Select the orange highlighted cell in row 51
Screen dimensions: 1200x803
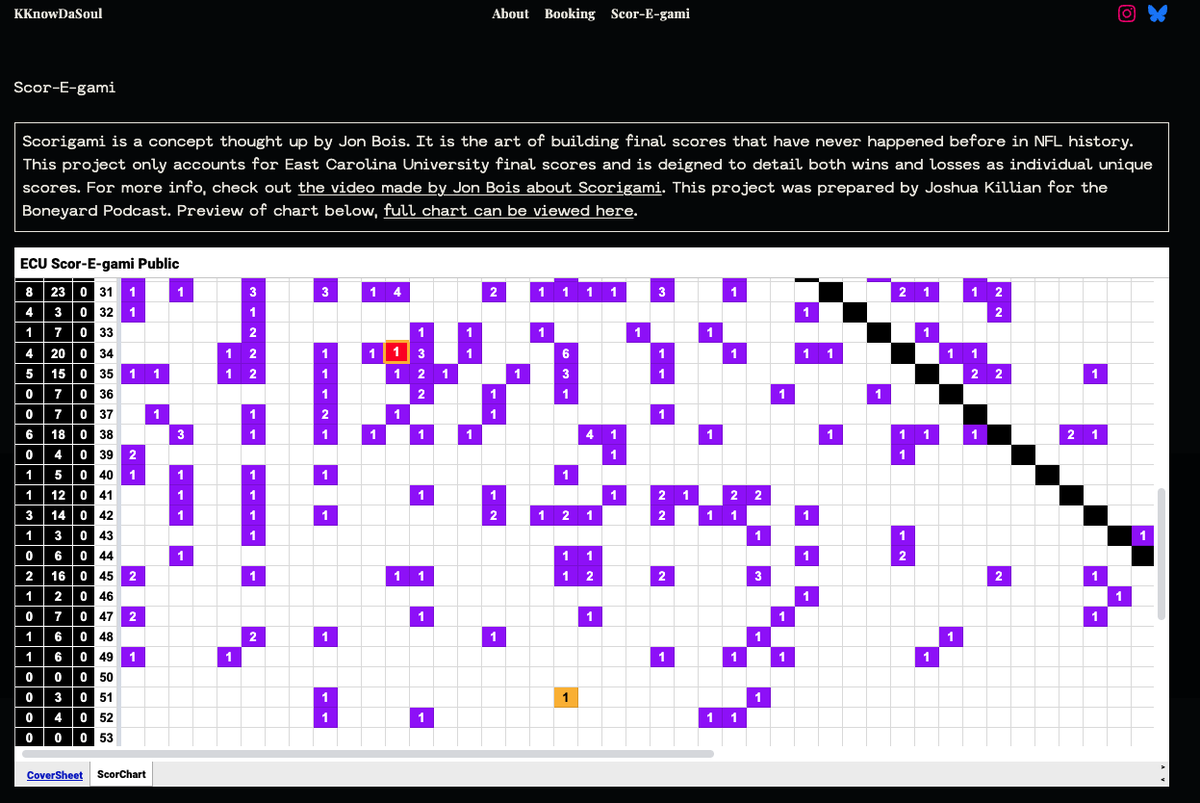point(566,696)
